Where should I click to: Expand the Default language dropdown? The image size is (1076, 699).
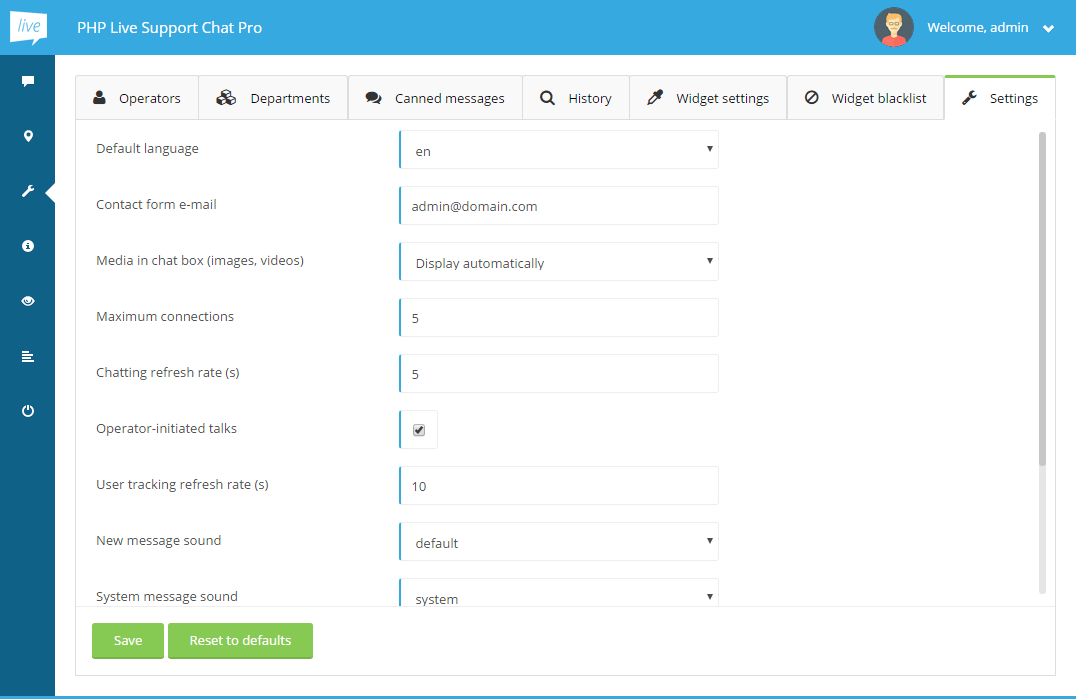point(559,150)
